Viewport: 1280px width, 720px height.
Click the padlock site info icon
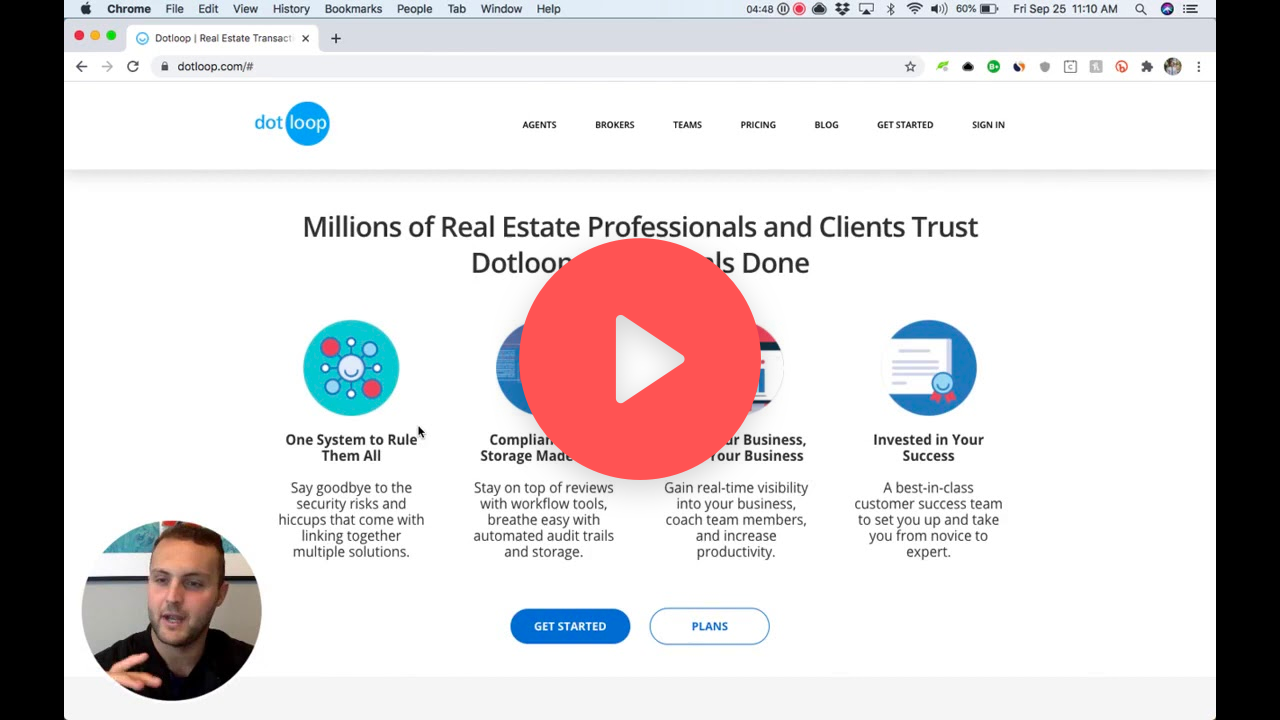pos(165,67)
